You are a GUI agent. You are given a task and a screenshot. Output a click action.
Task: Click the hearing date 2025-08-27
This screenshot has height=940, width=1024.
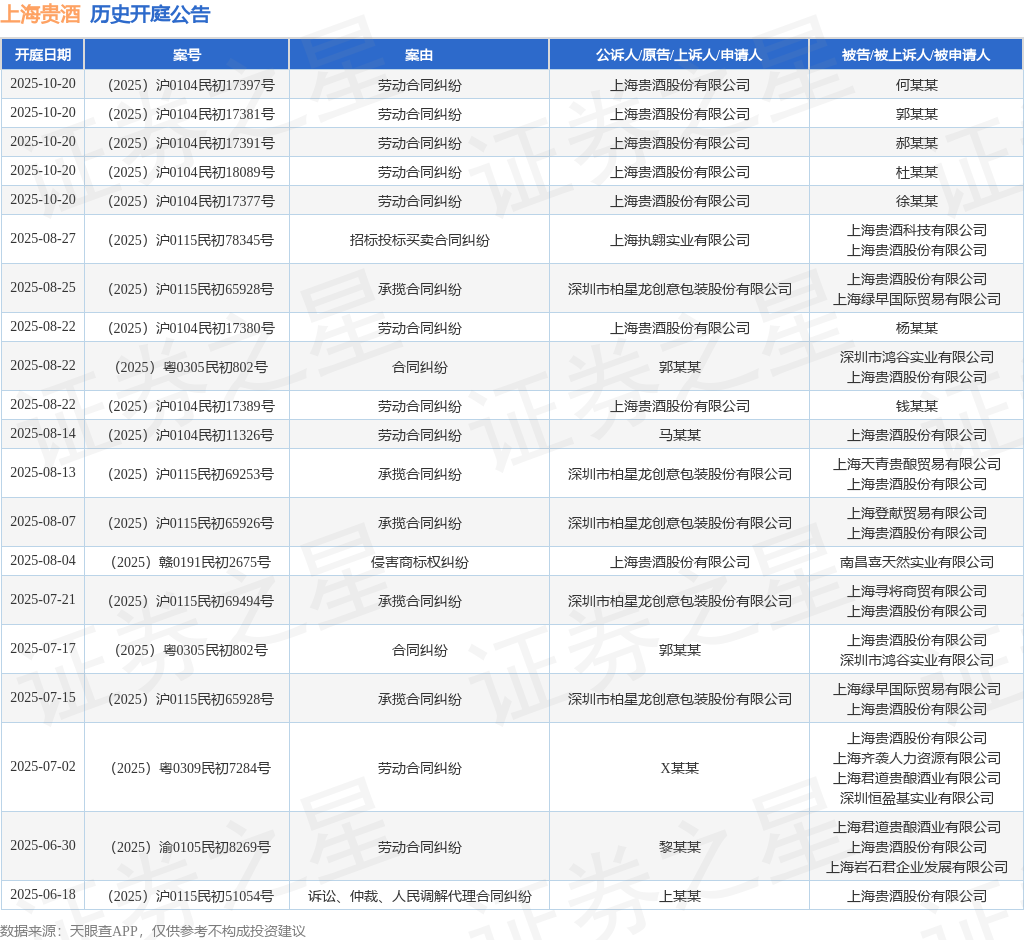click(42, 239)
